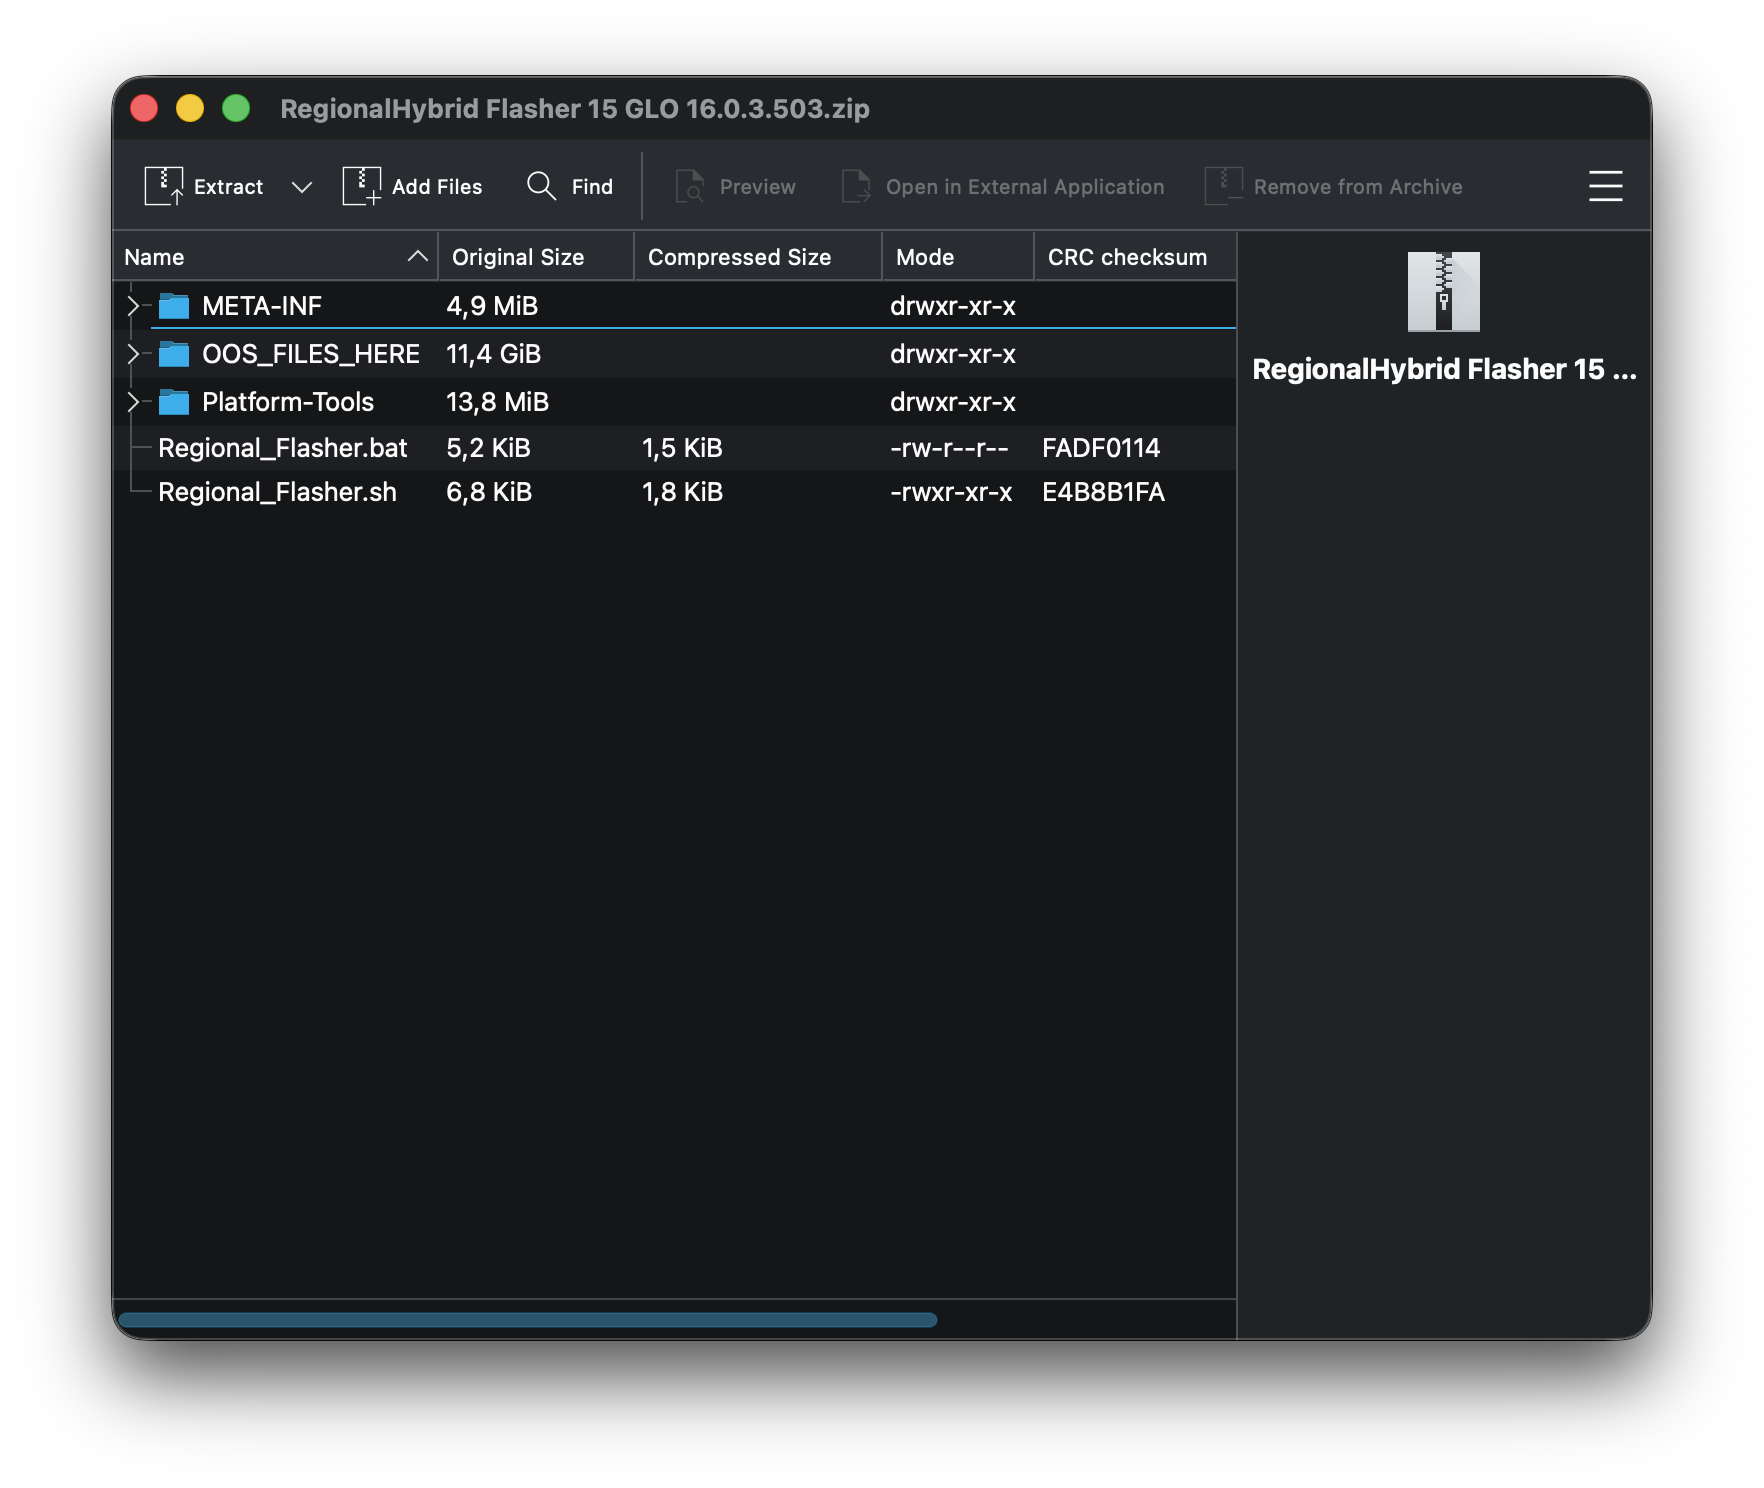Screen dimensions: 1764x1488
Task: Open Find with the magnifier icon
Action: [541, 186]
